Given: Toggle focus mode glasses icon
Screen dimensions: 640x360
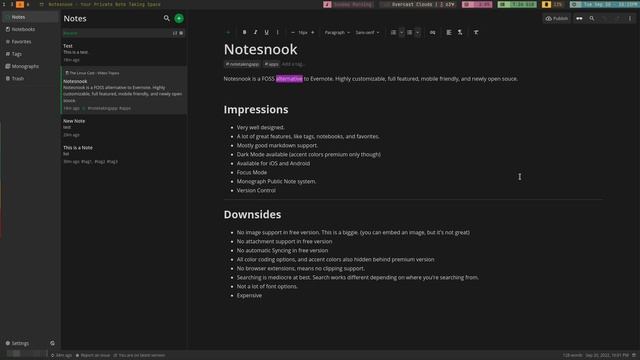Looking at the screenshot, I should (579, 18).
